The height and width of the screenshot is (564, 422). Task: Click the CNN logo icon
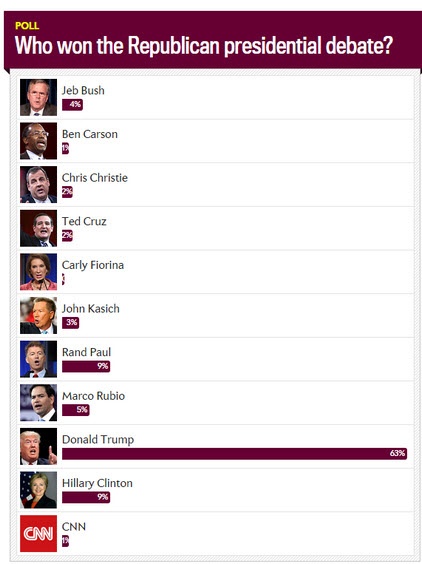pos(38,533)
